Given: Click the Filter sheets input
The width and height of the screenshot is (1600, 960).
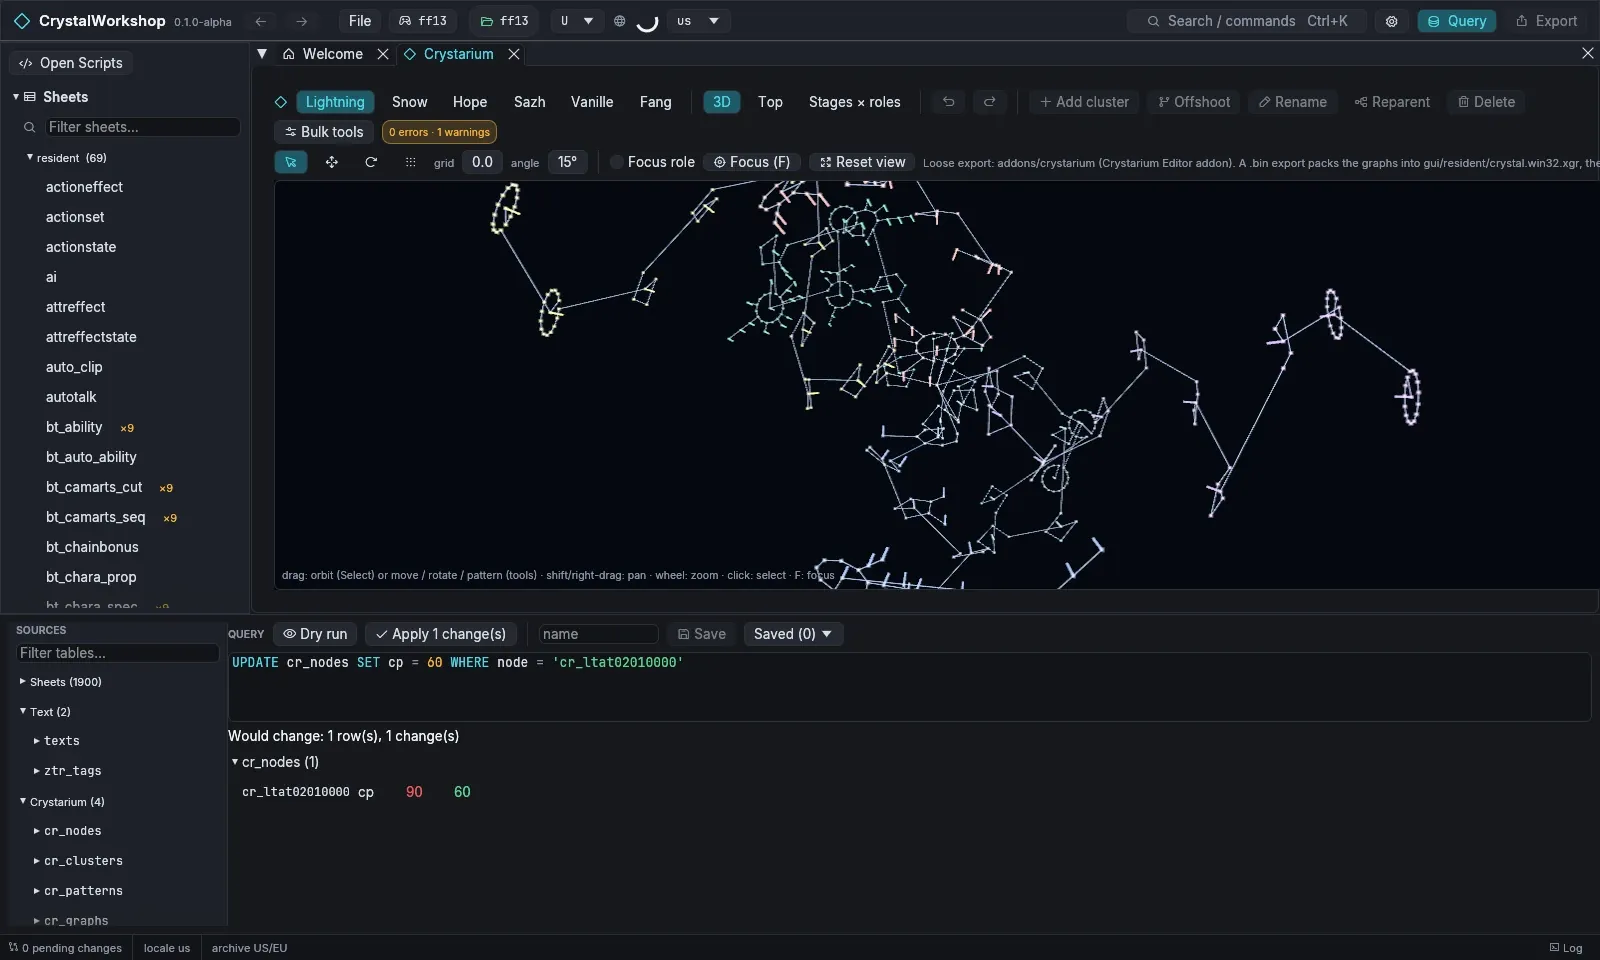Looking at the screenshot, I should (x=142, y=127).
